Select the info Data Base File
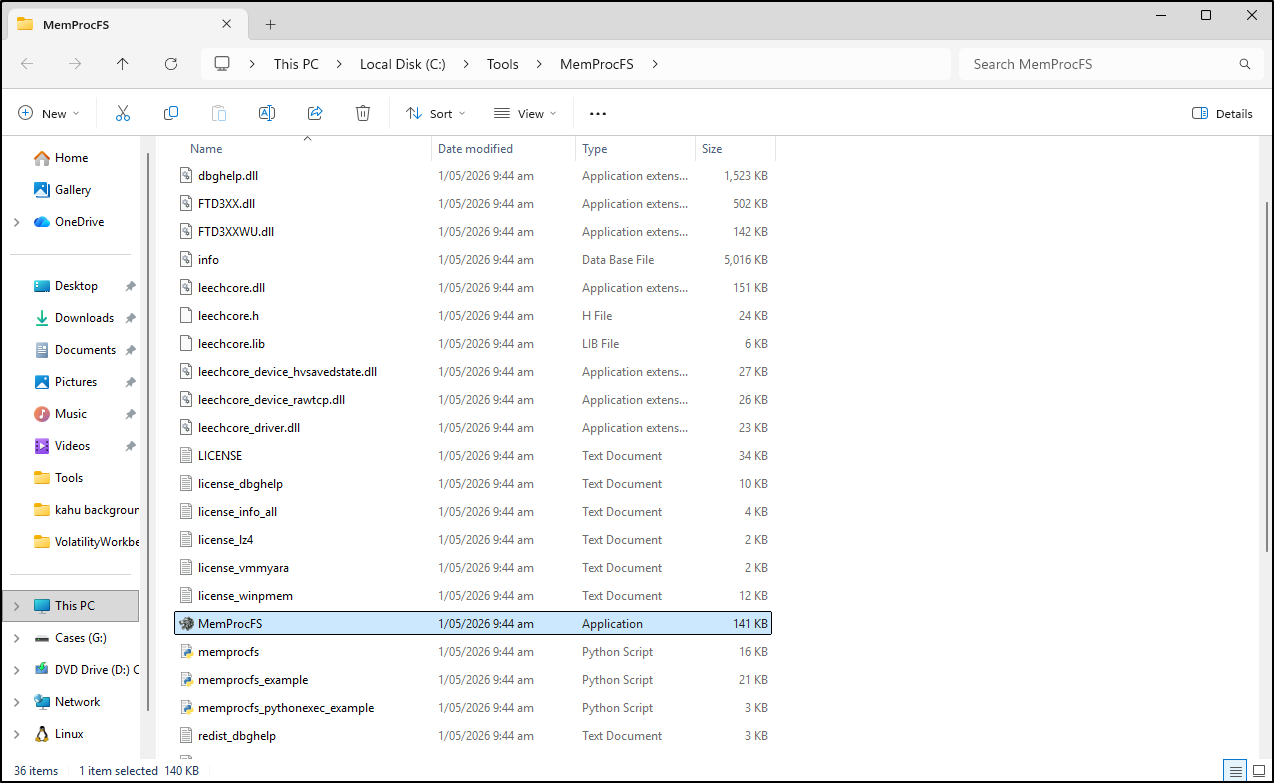This screenshot has width=1274, height=783. tap(473, 259)
